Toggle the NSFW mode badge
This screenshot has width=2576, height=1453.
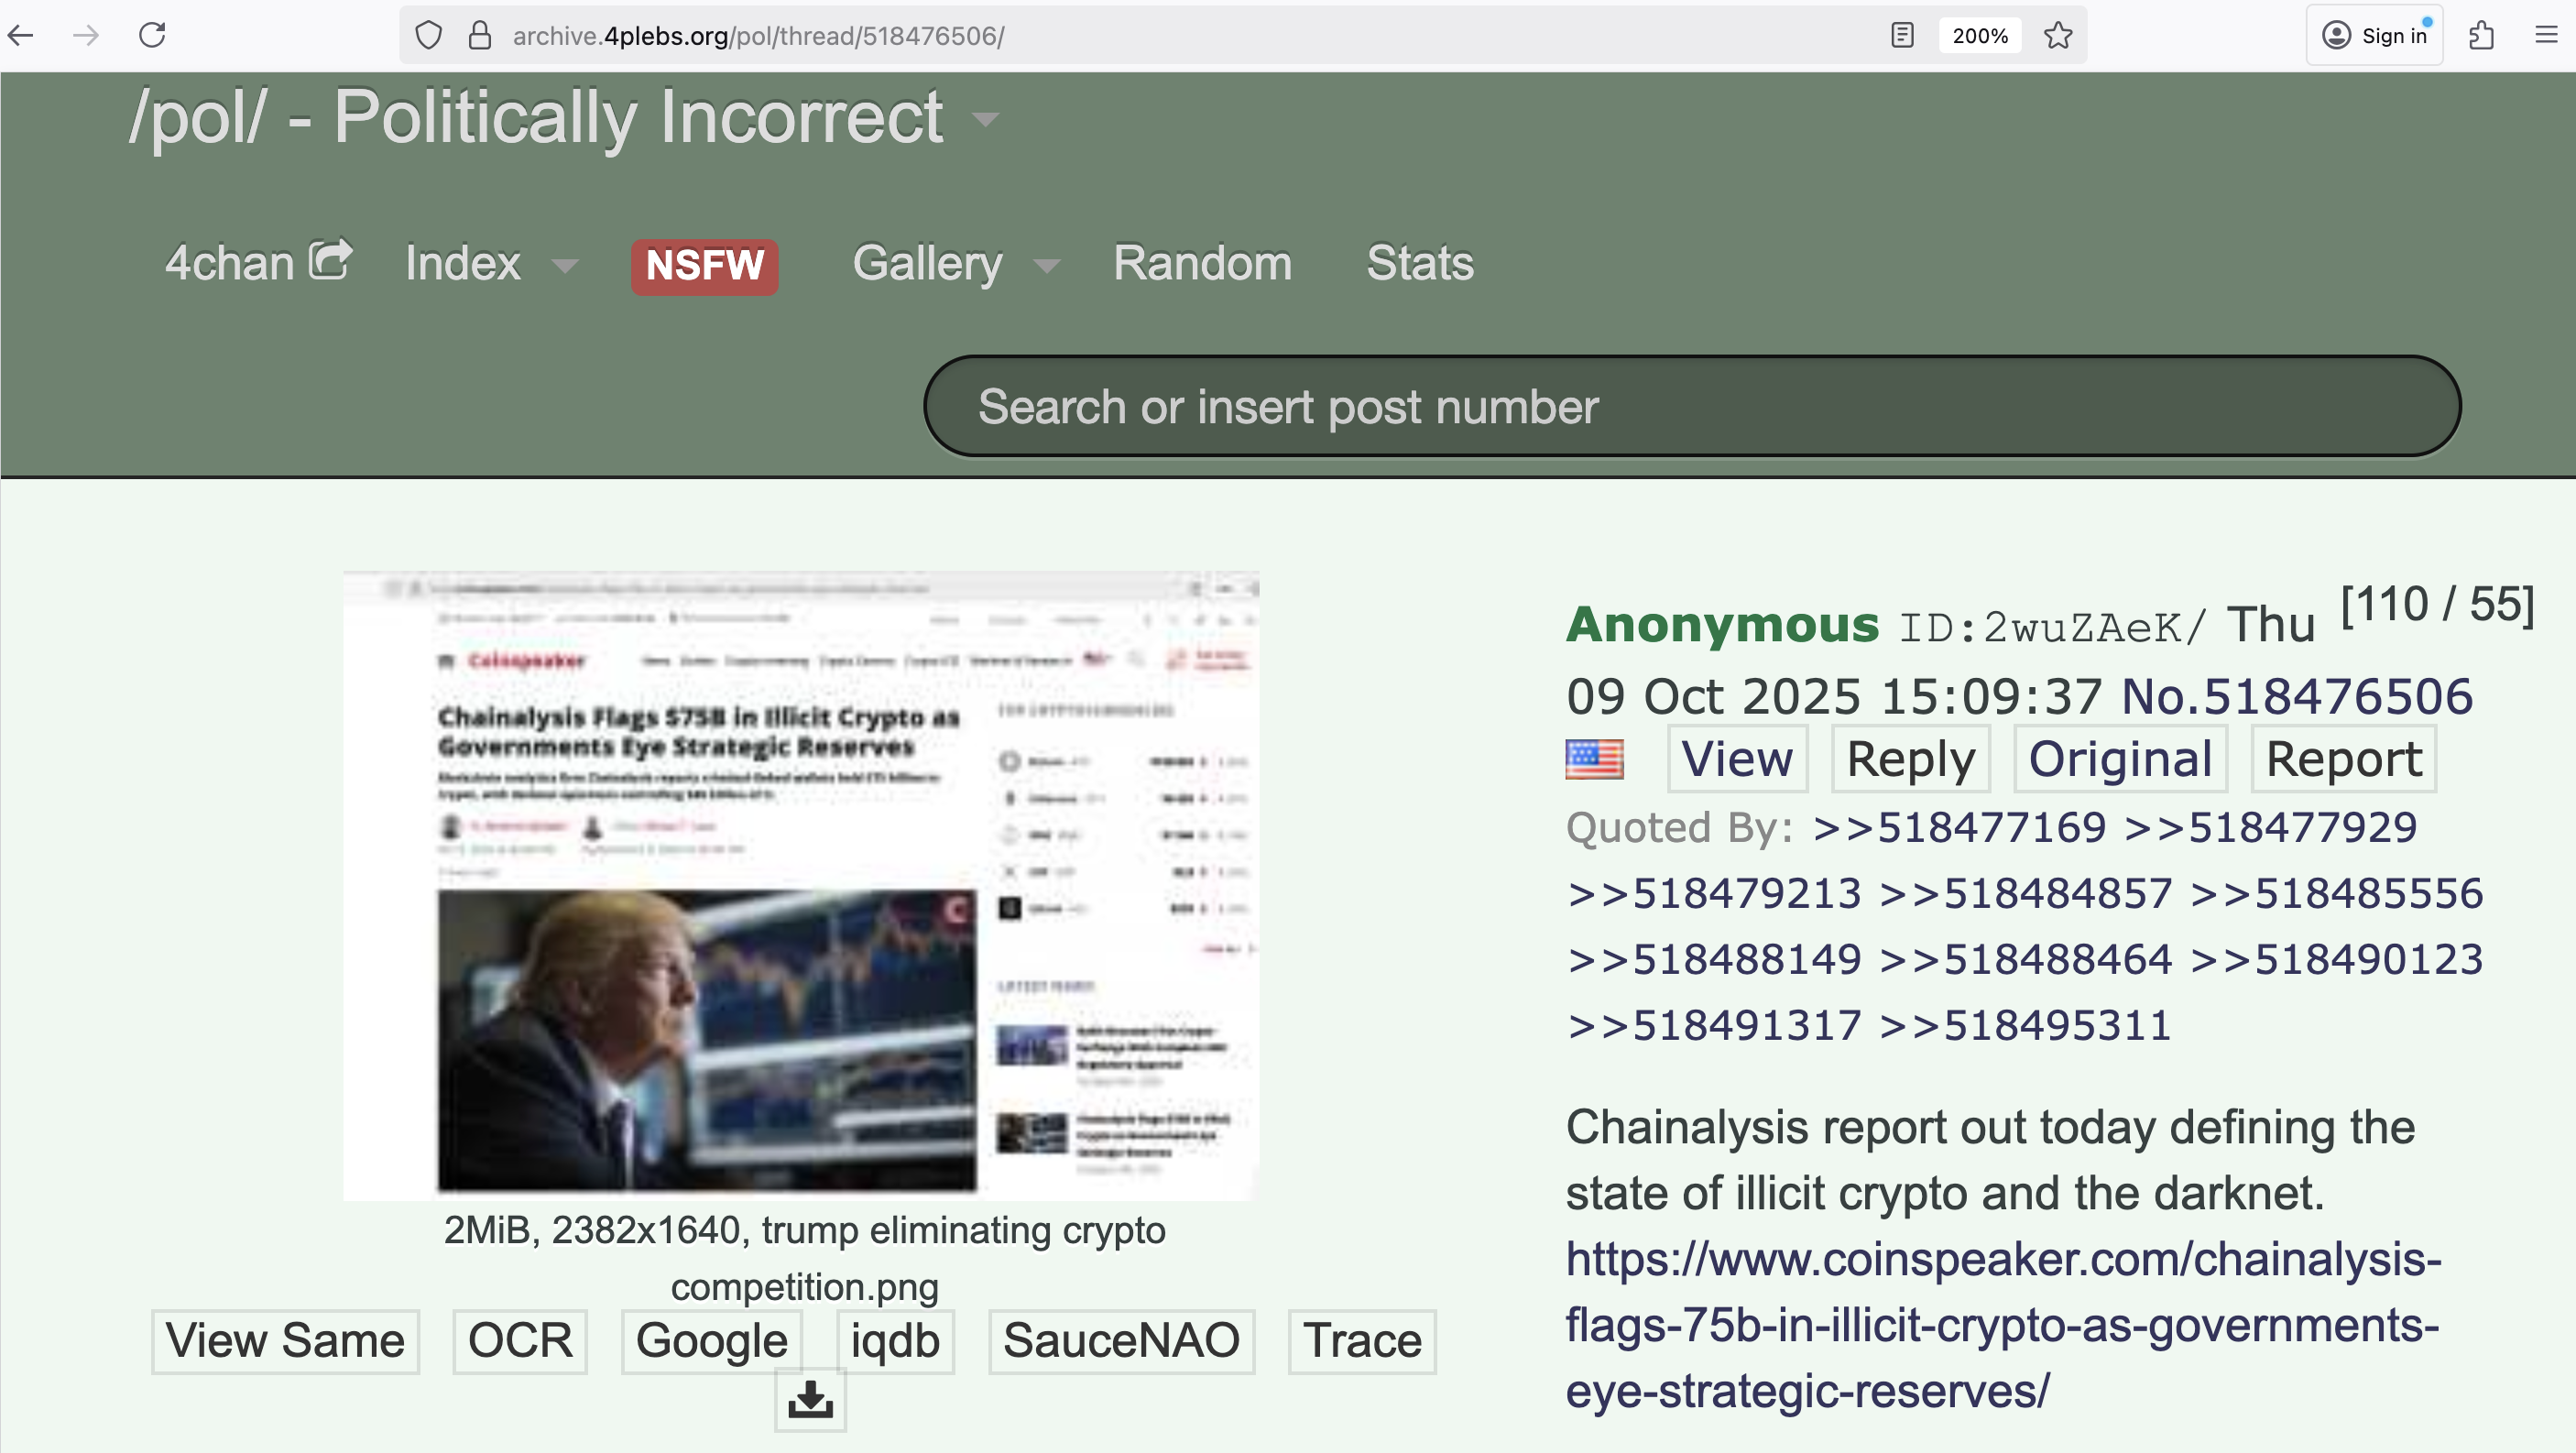(x=704, y=266)
